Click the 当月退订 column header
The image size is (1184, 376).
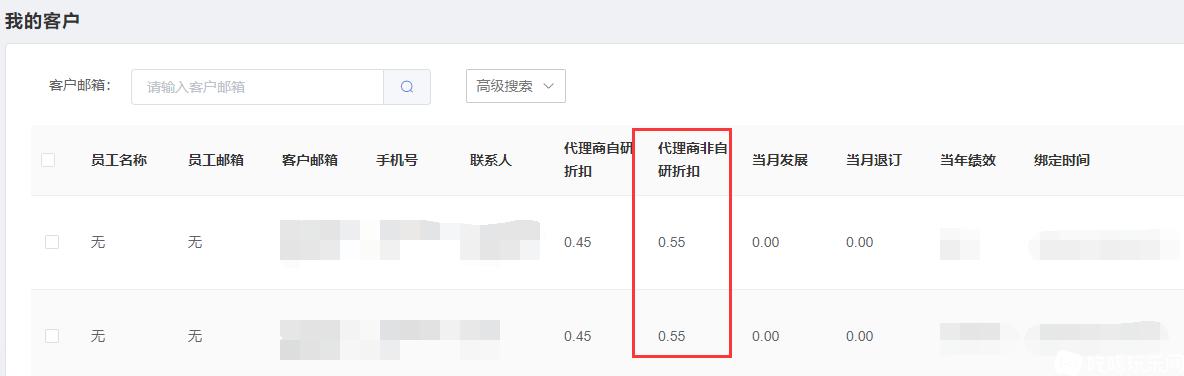point(874,160)
